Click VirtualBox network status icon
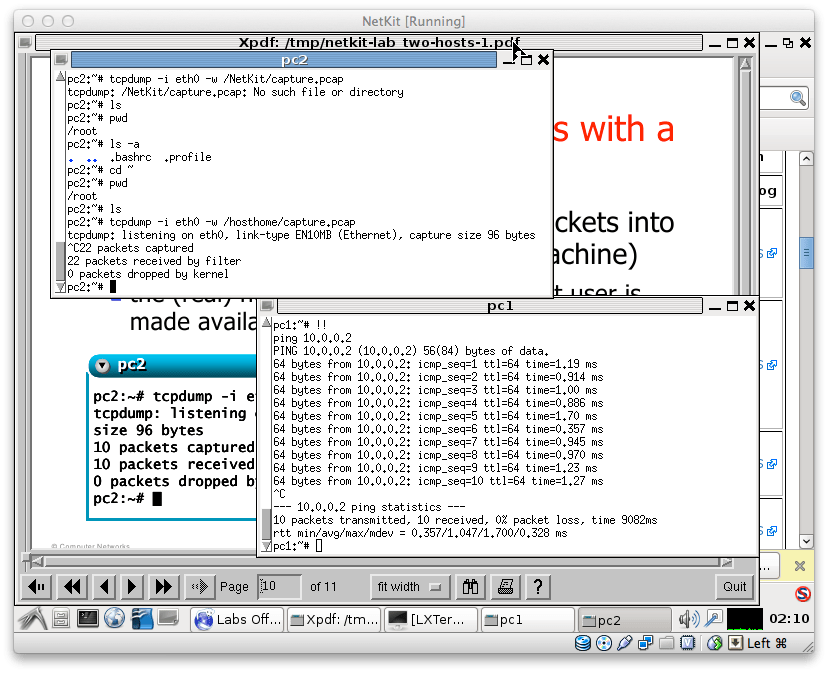 point(645,643)
